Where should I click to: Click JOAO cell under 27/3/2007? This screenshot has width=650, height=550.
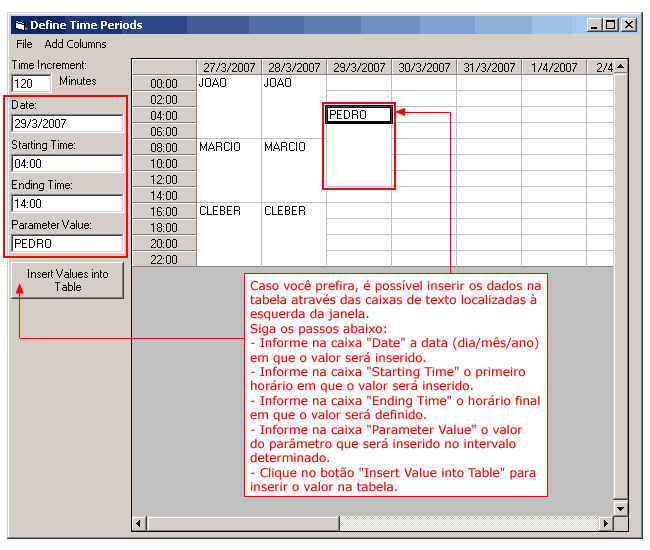click(x=229, y=107)
